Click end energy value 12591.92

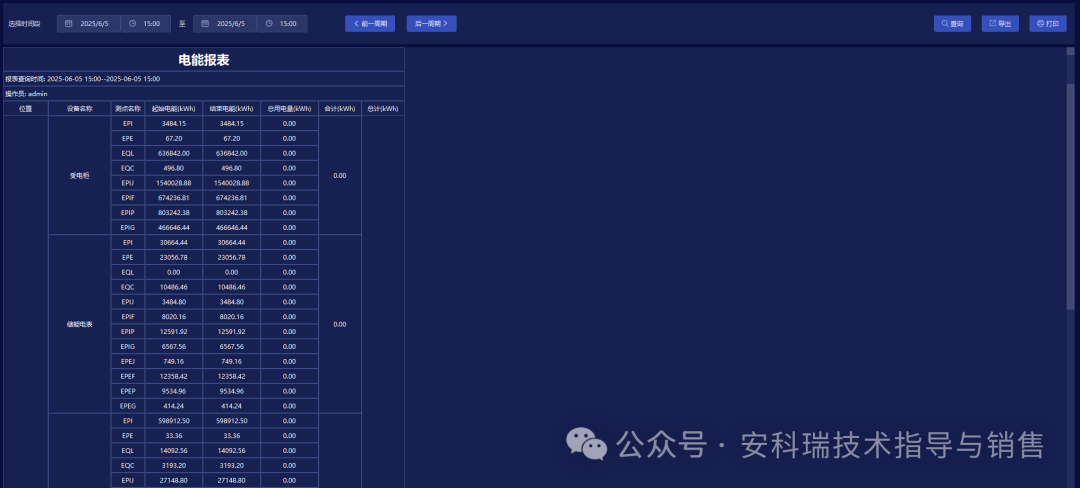click(231, 332)
